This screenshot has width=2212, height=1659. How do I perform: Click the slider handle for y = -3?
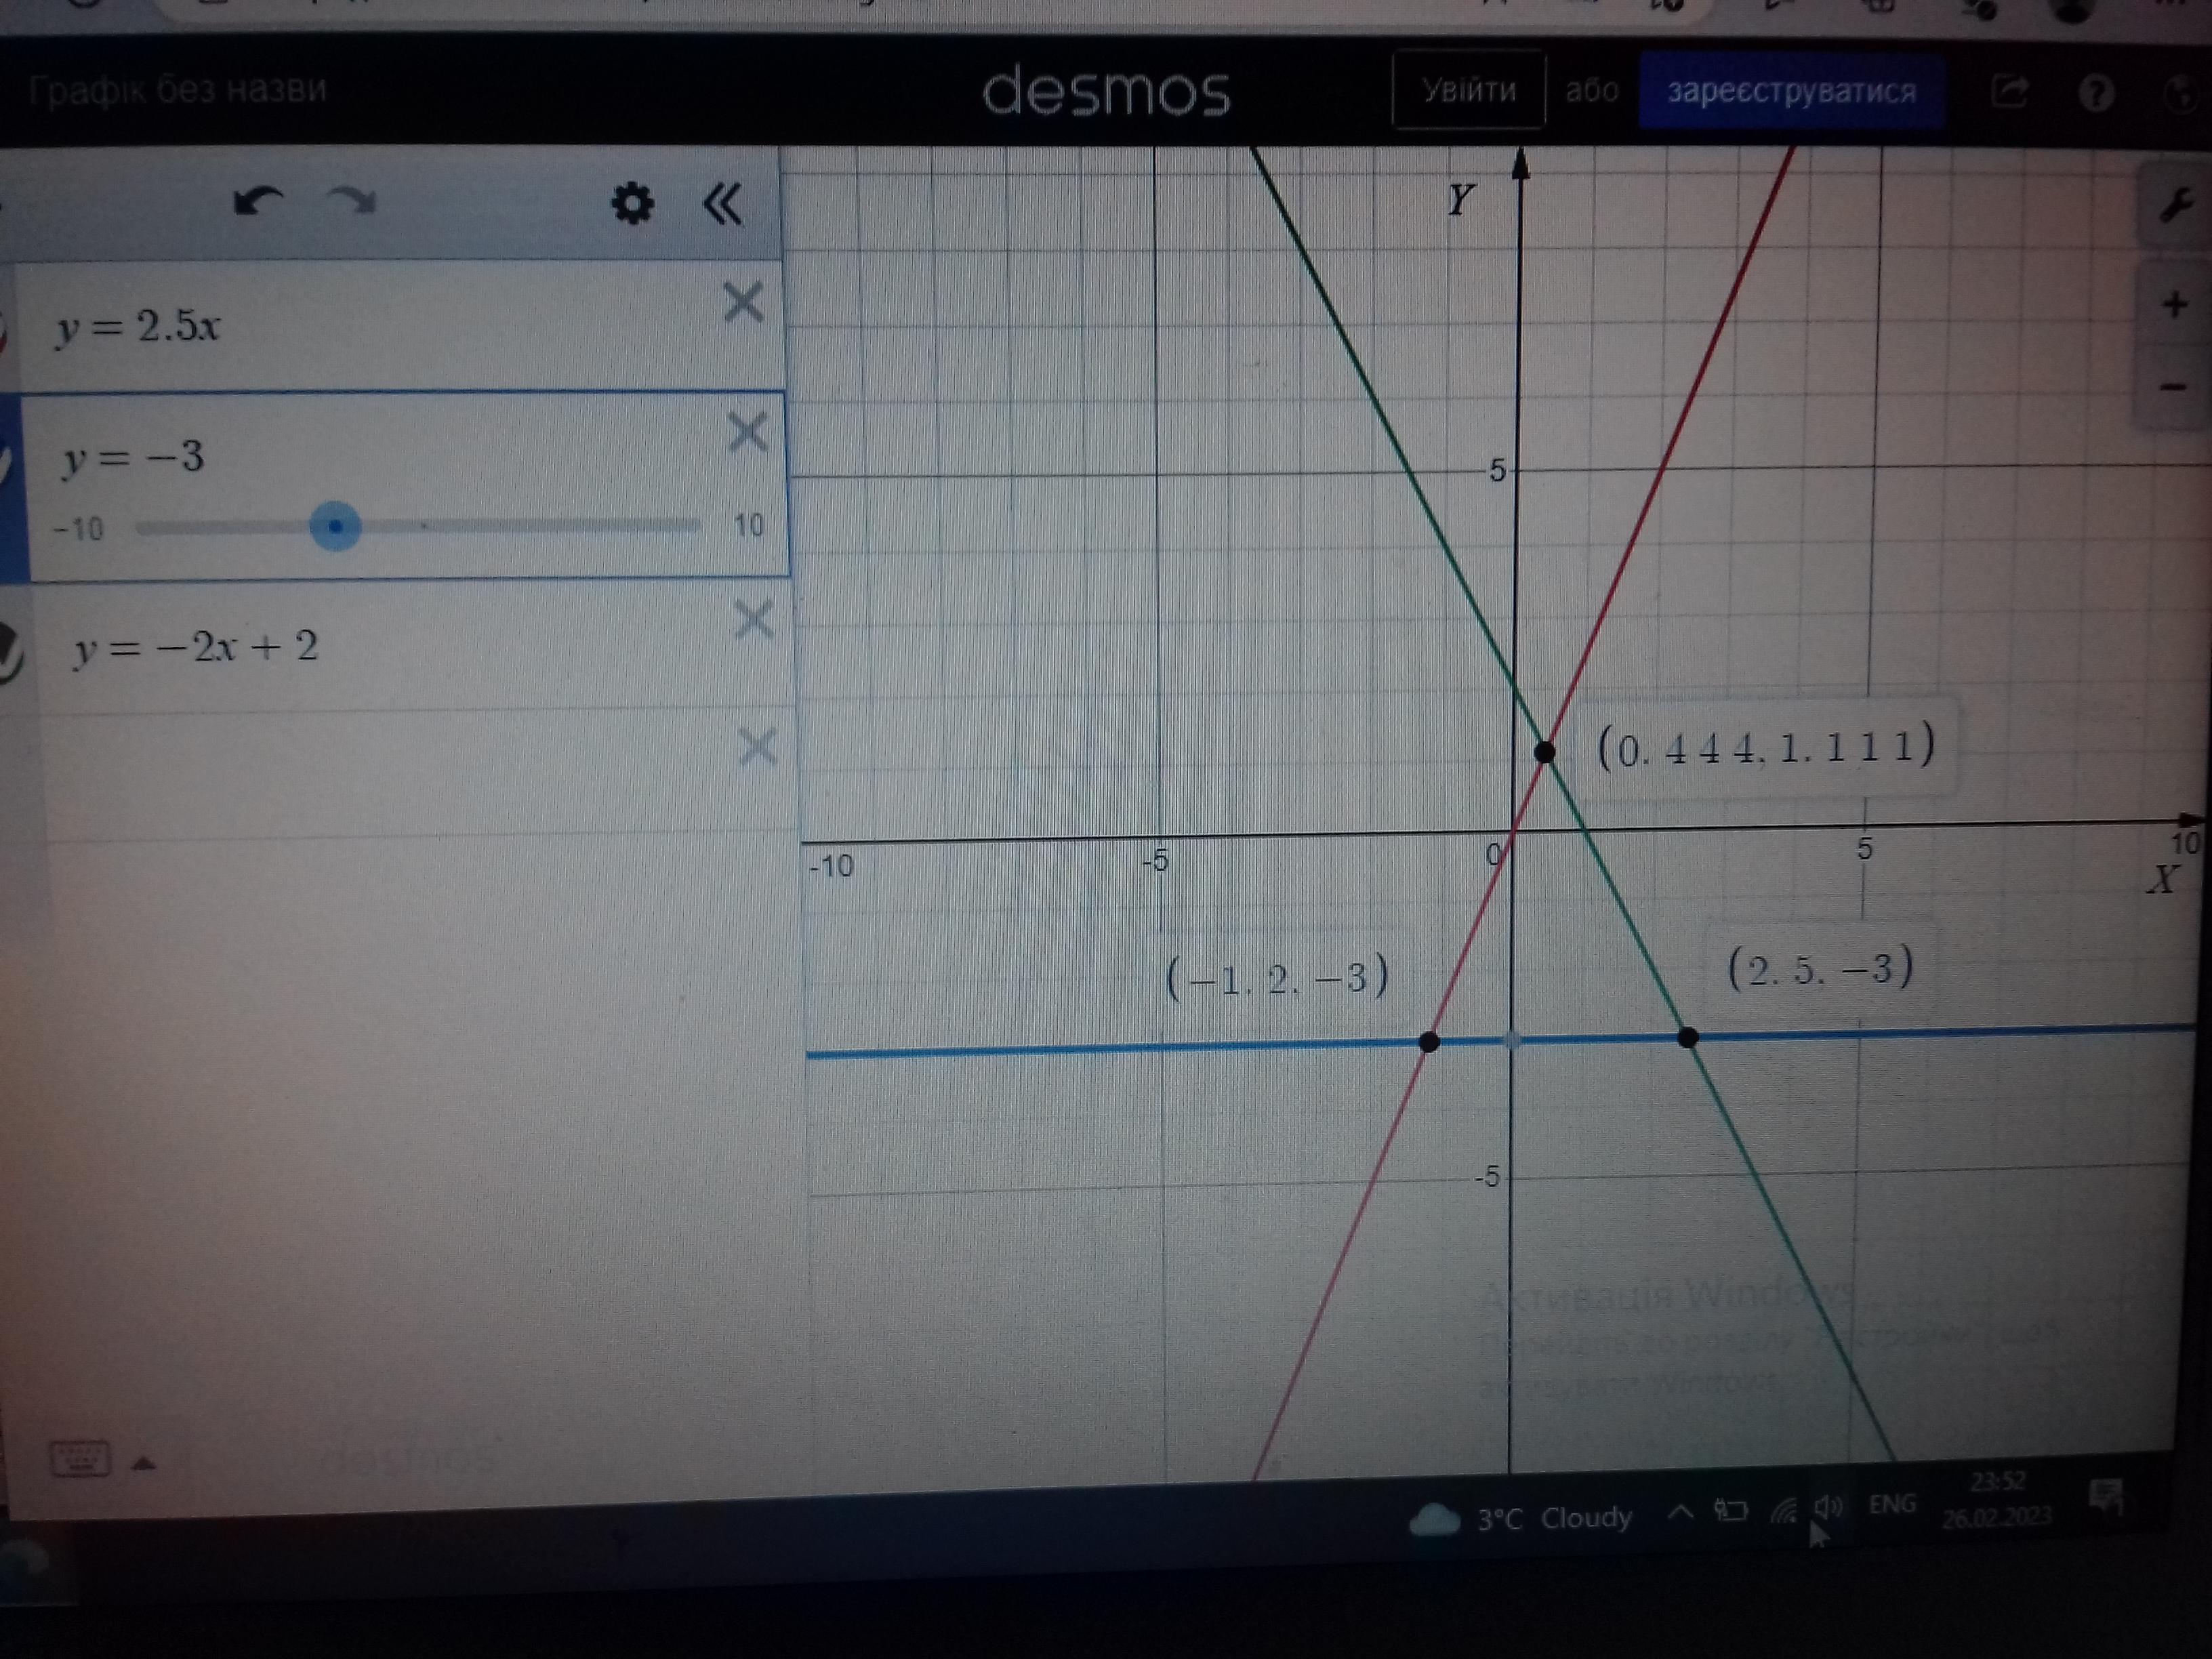pos(335,526)
